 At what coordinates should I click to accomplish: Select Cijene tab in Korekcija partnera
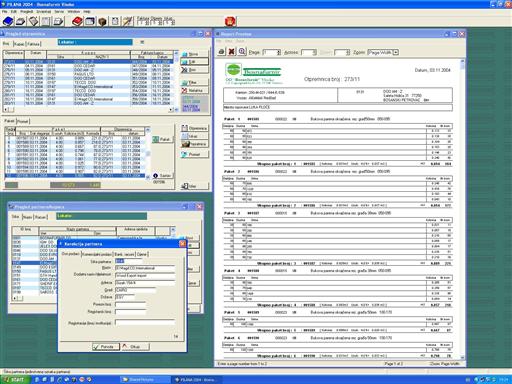[142, 254]
